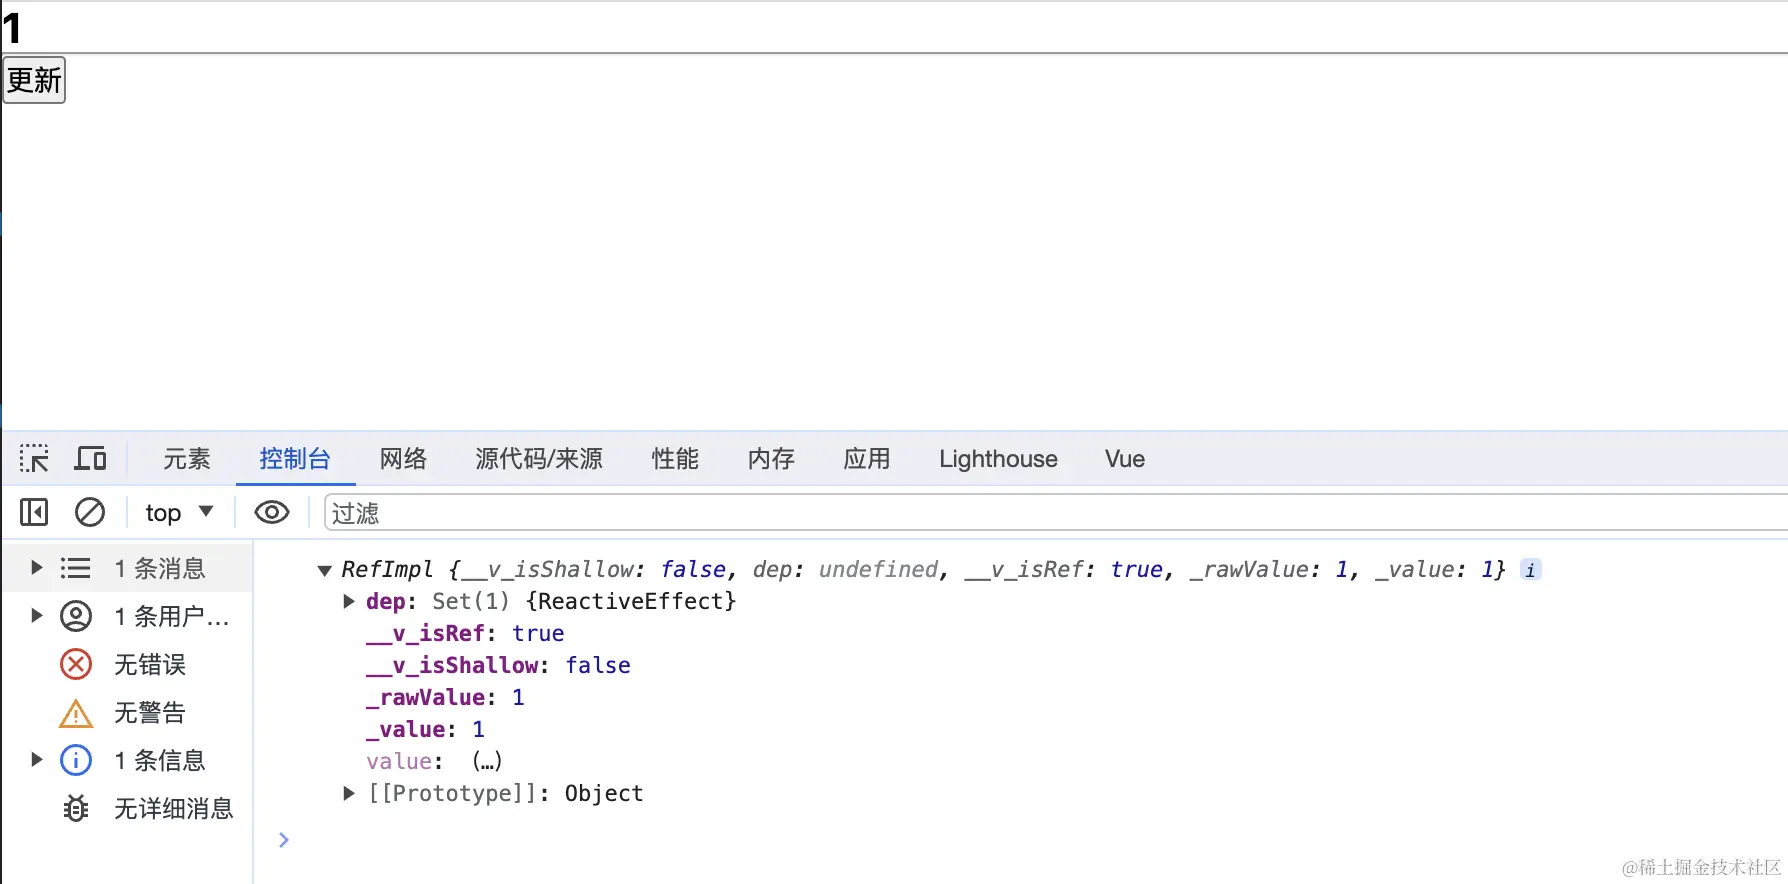
Task: Open the 内存 tab
Action: coord(771,459)
